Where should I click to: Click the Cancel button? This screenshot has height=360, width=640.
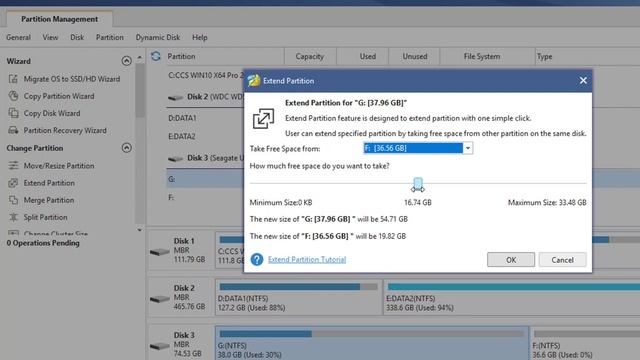[x=562, y=260]
